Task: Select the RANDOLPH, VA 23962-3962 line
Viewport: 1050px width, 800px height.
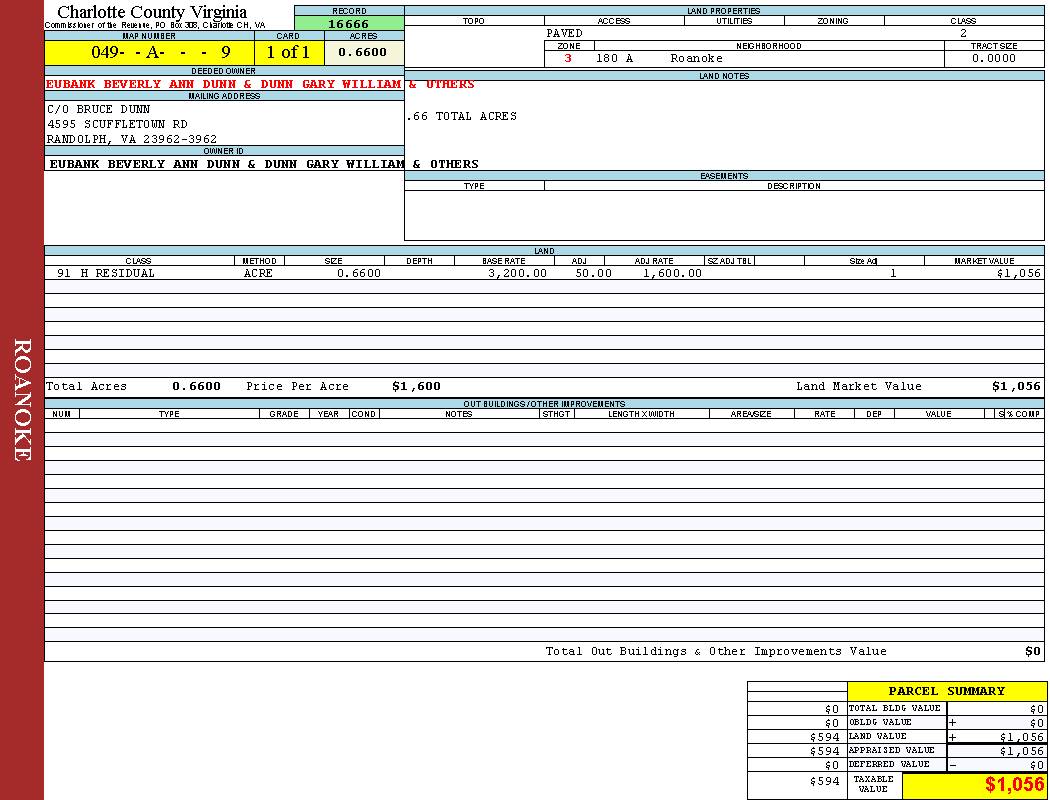Action: [x=132, y=139]
